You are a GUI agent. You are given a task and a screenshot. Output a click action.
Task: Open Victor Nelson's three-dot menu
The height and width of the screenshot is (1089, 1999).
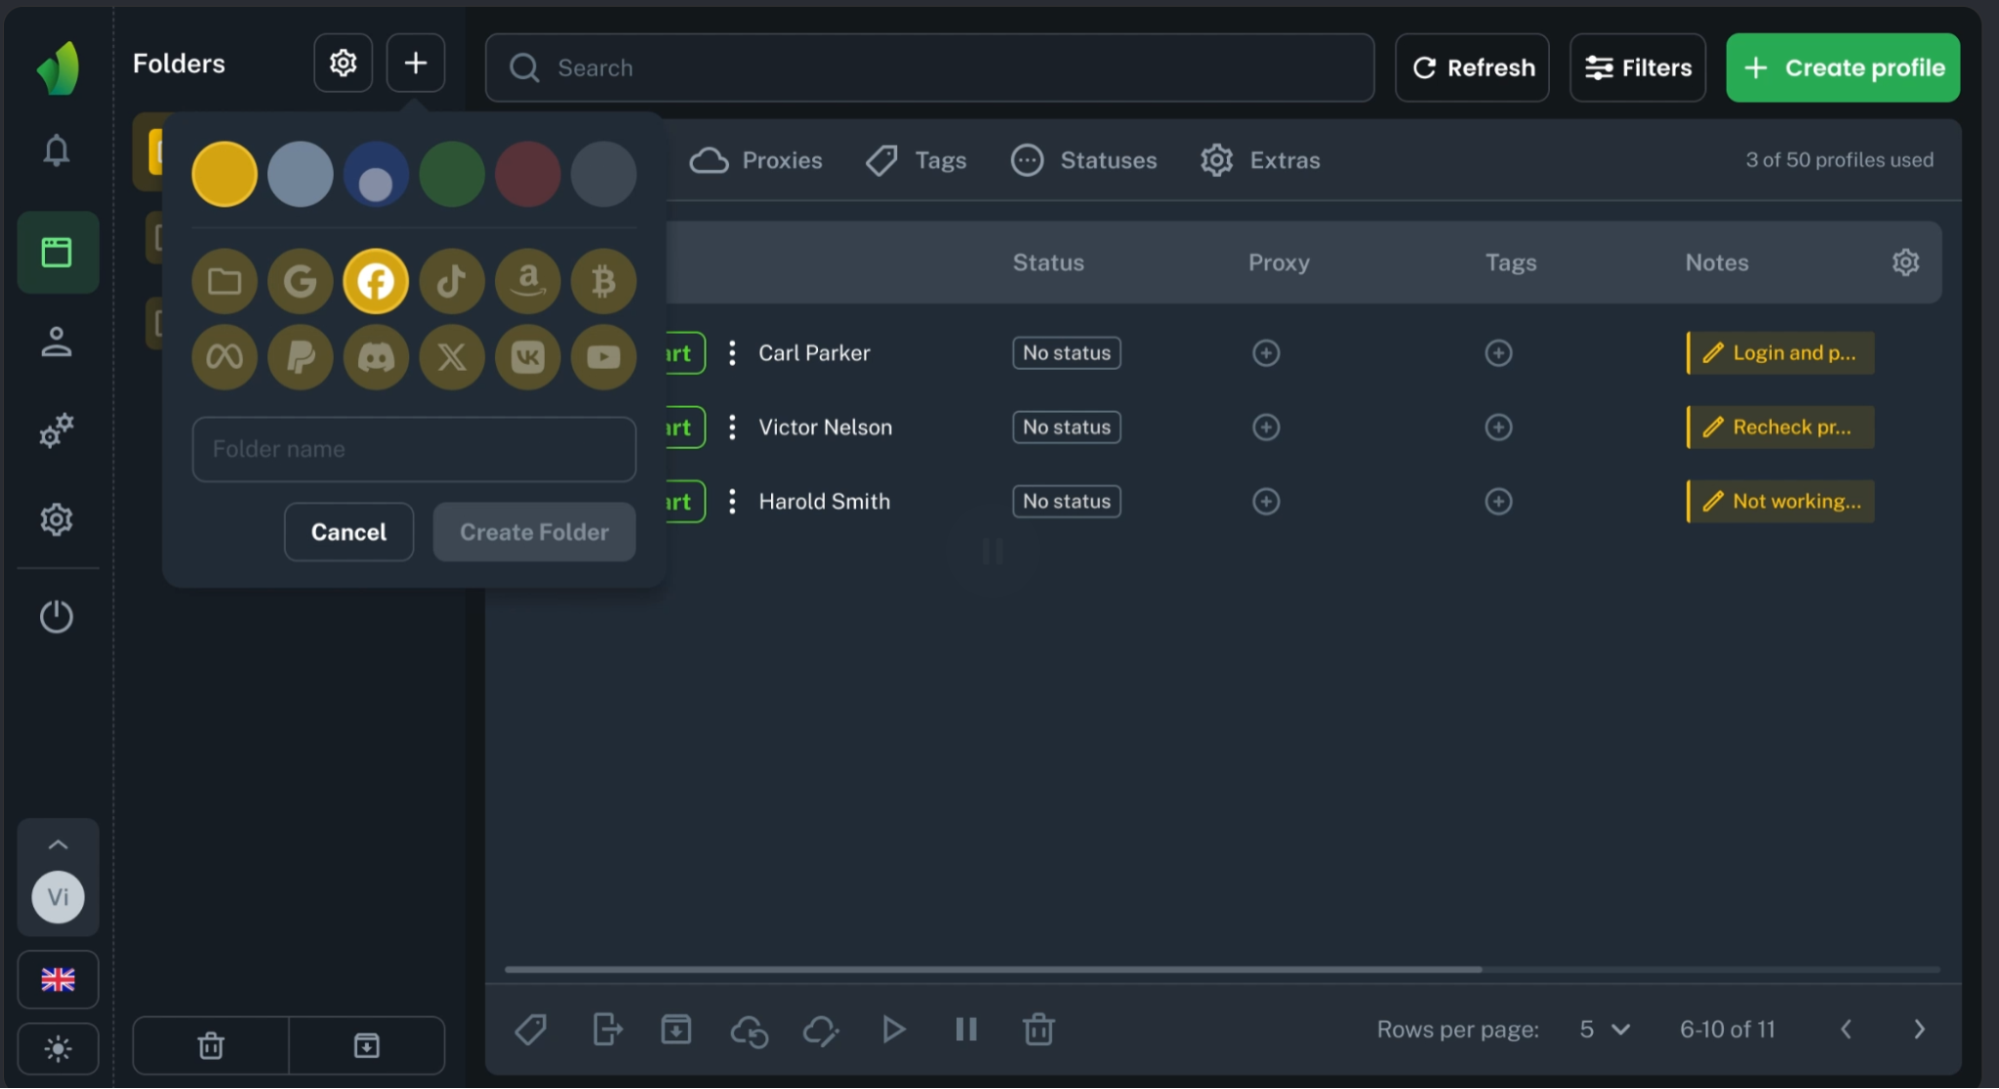[x=732, y=427]
